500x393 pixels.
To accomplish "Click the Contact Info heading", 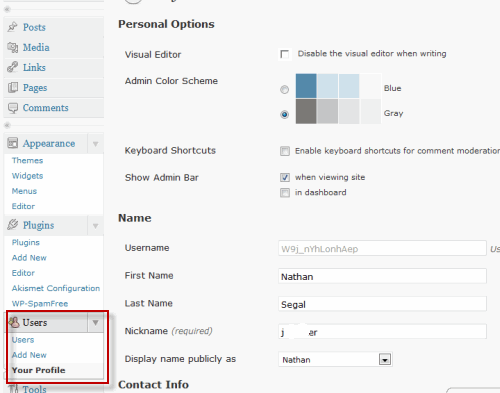I will pyautogui.click(x=153, y=384).
